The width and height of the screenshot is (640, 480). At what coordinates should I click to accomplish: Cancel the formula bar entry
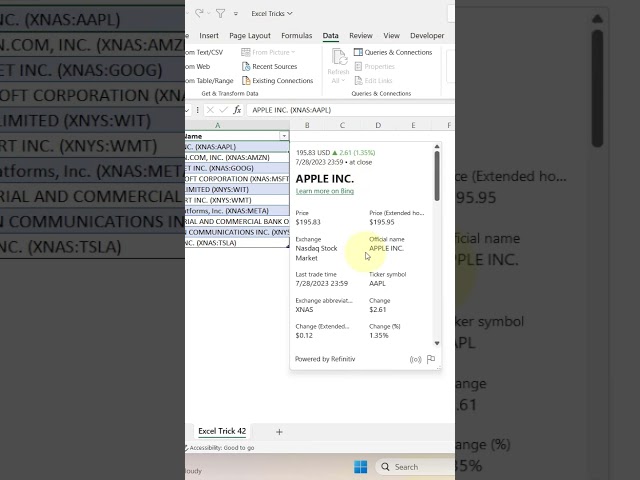[210, 110]
